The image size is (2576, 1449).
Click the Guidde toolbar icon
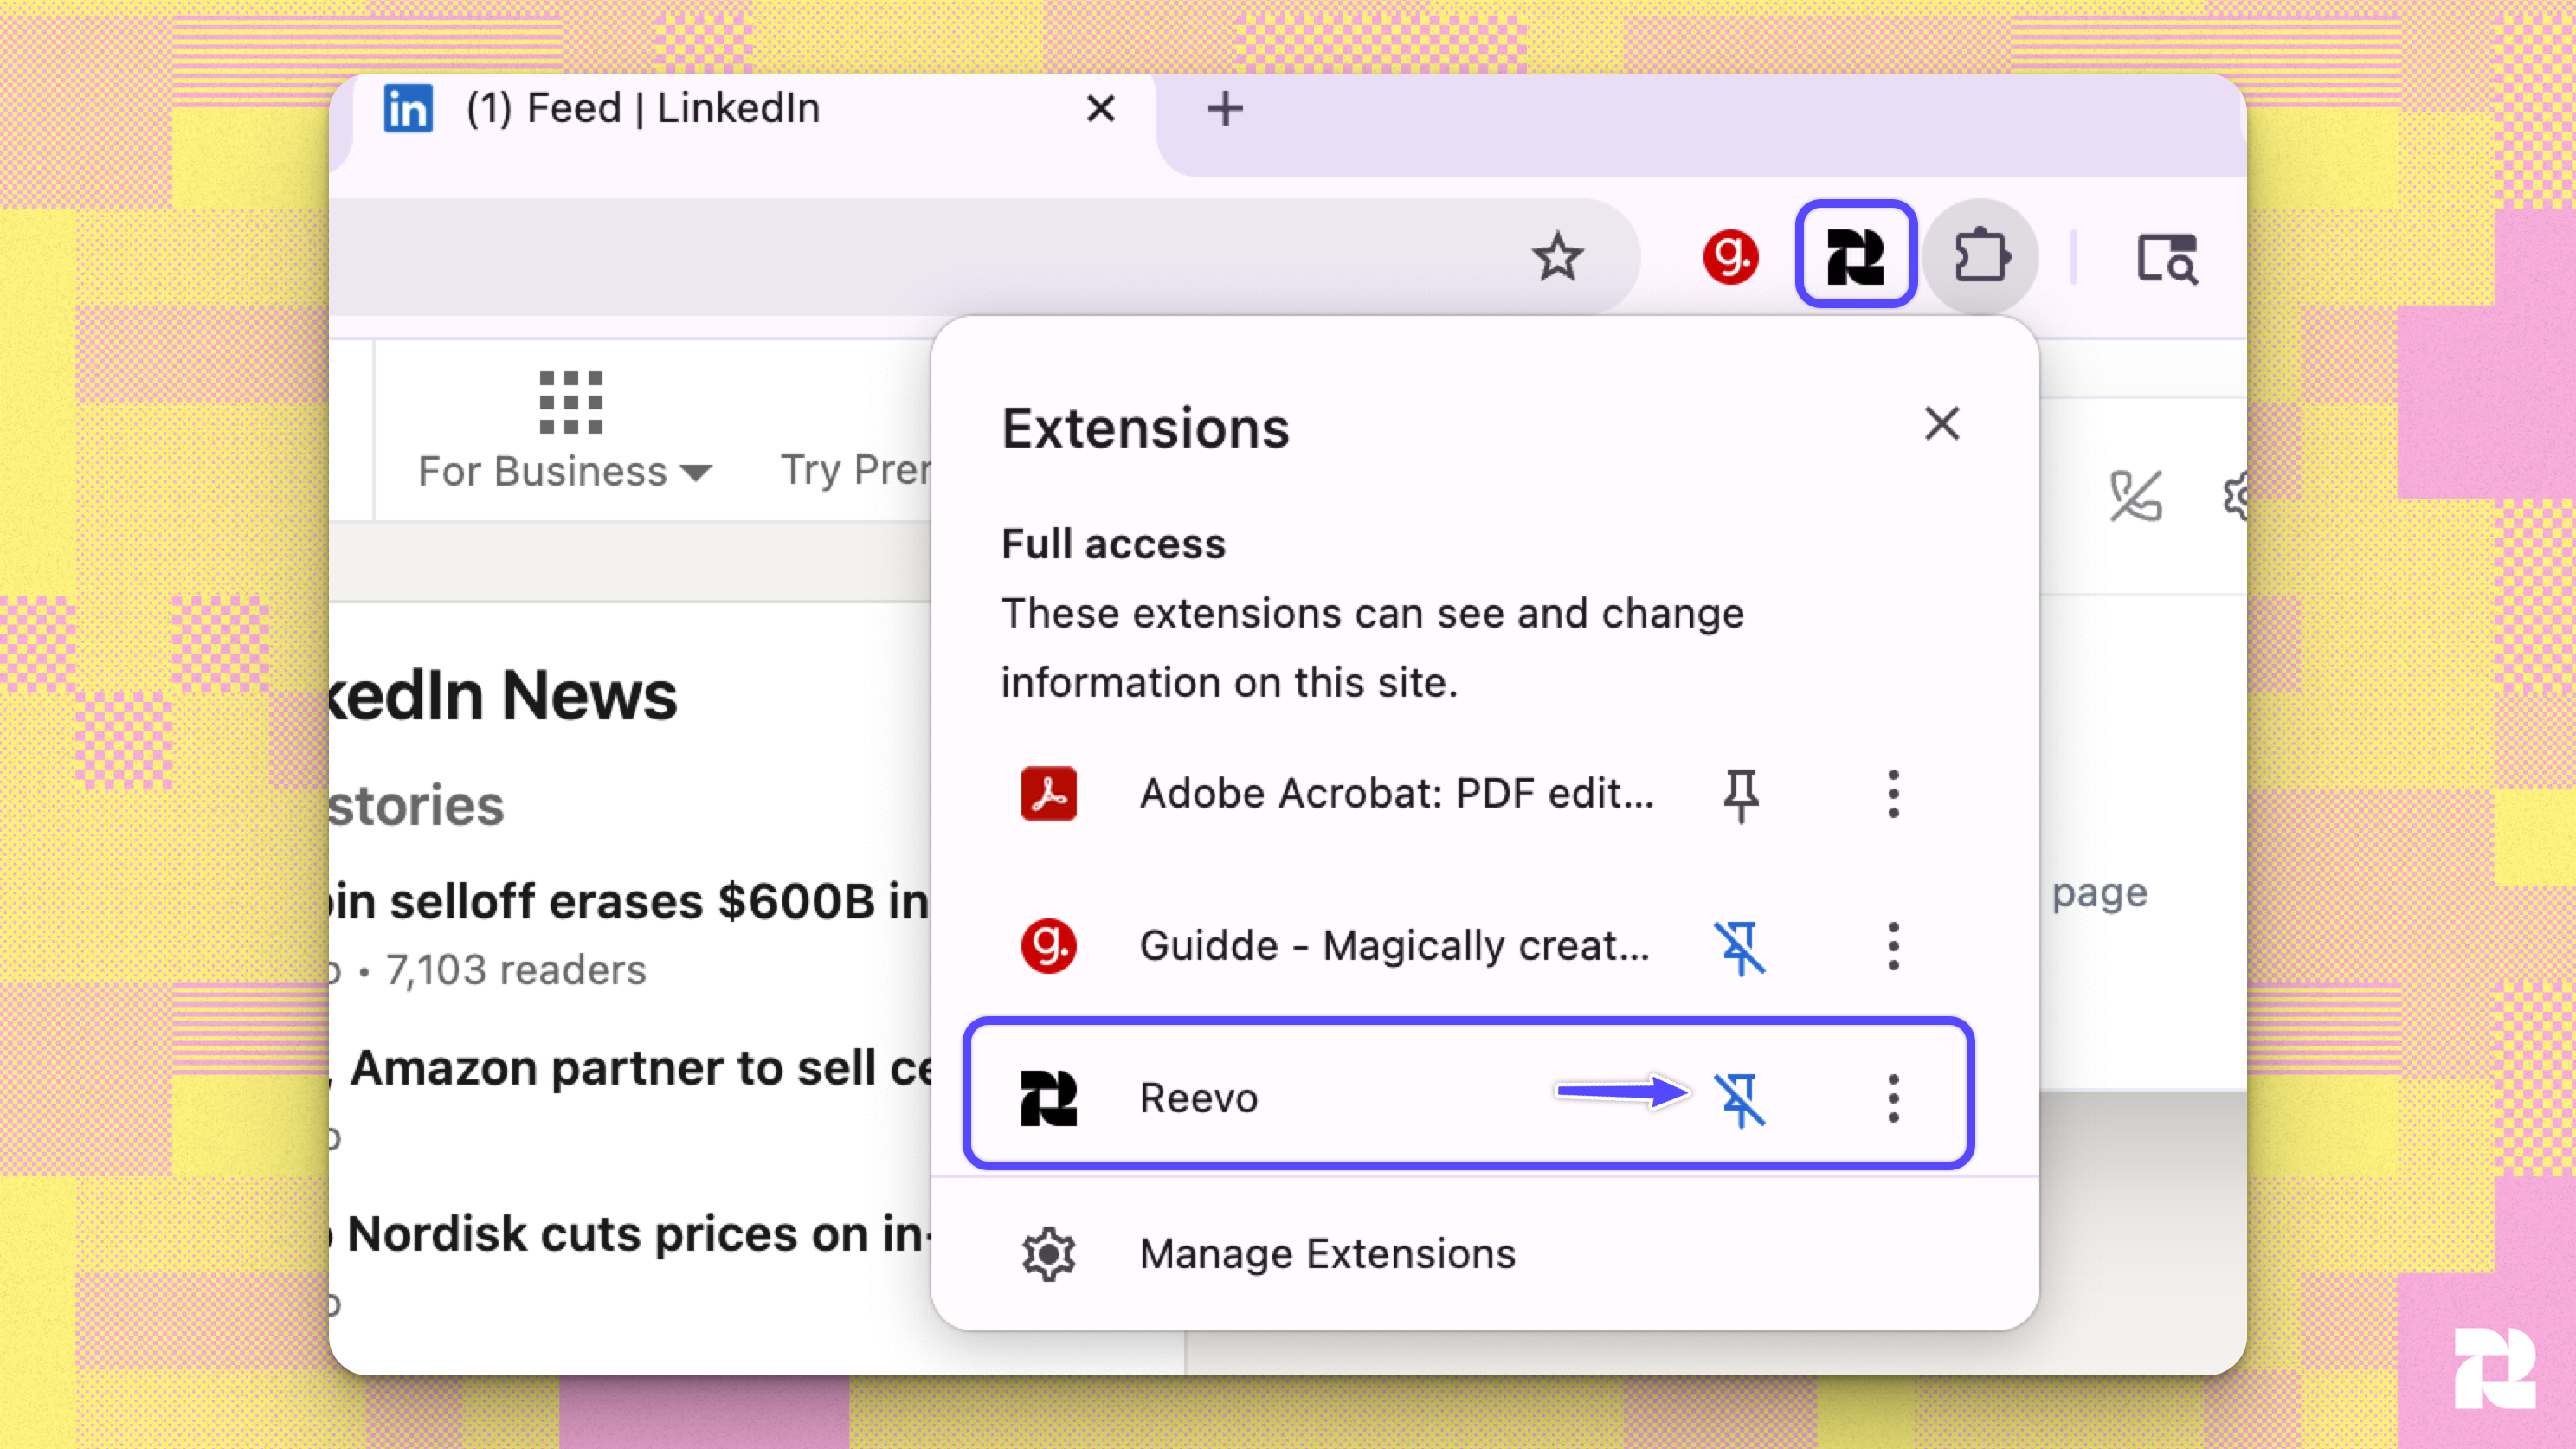(x=1730, y=256)
